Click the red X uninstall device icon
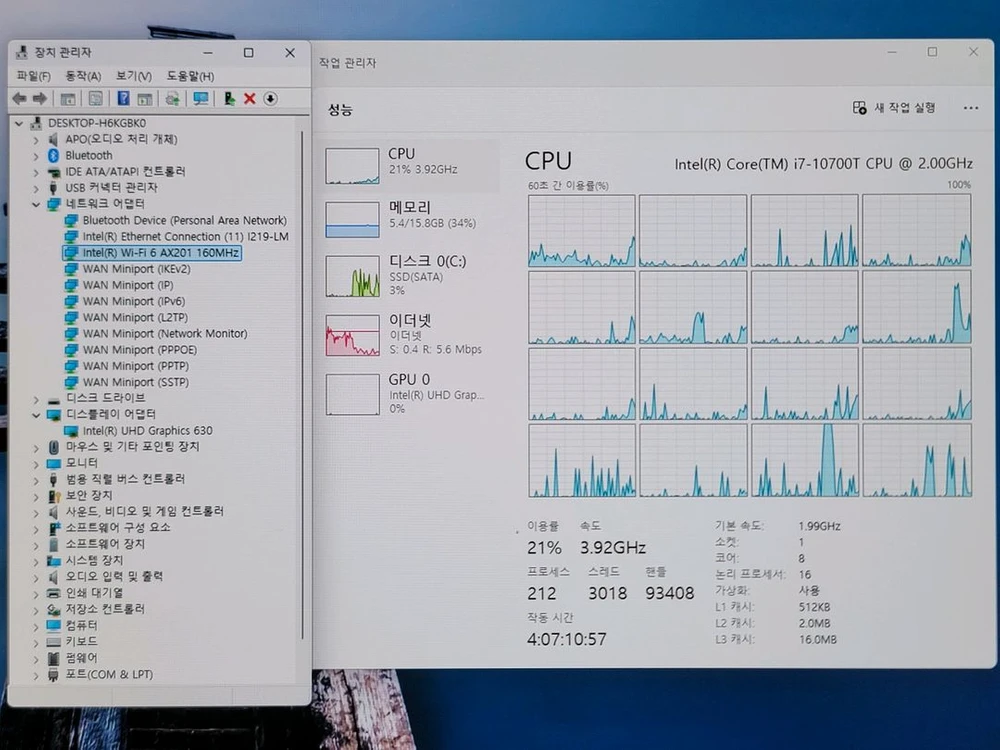Image resolution: width=1000 pixels, height=750 pixels. 250,99
